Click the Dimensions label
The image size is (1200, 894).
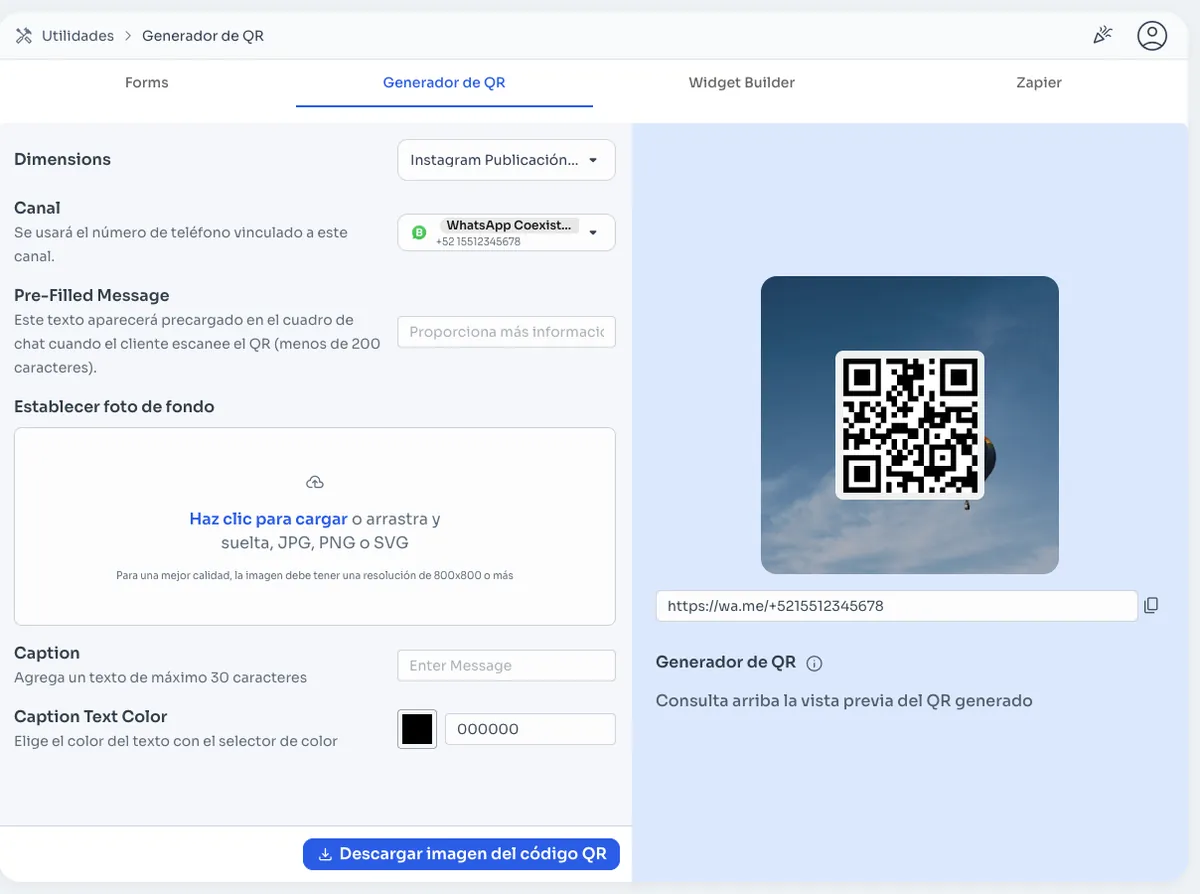point(62,159)
